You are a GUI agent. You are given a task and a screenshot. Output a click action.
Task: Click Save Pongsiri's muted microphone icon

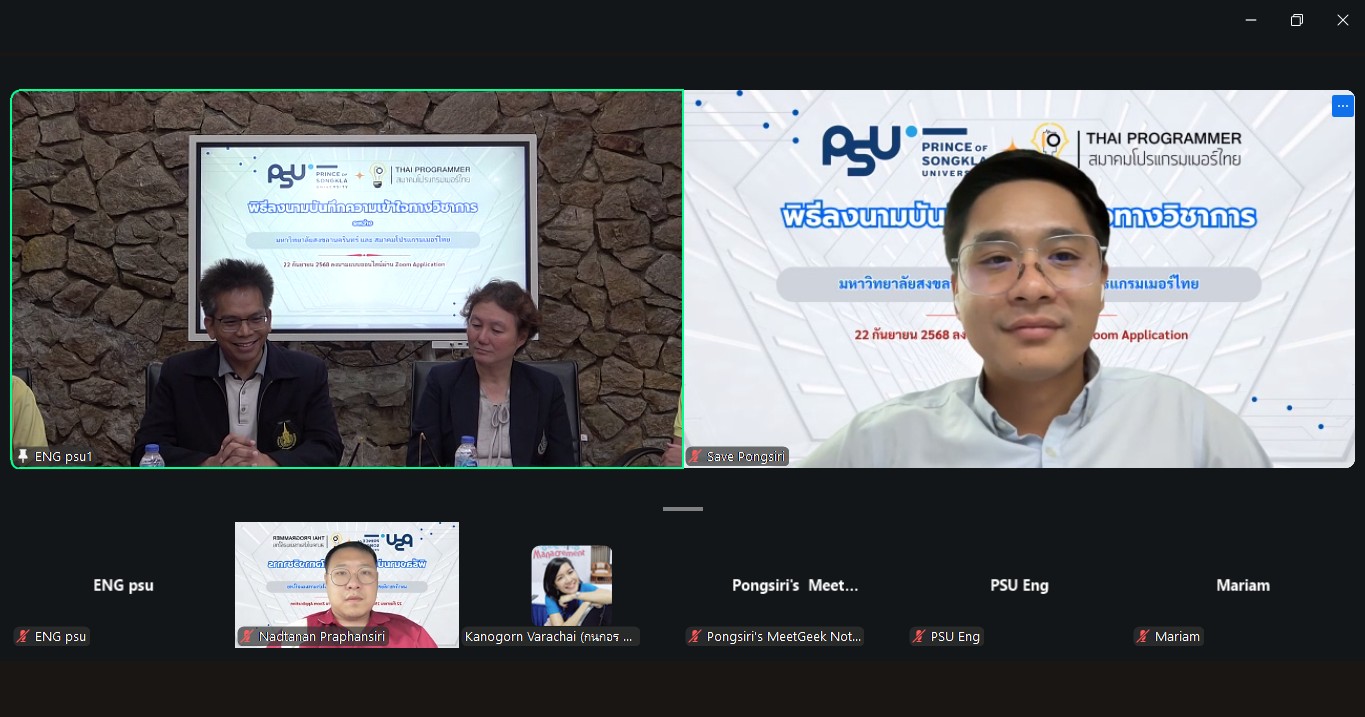click(695, 457)
